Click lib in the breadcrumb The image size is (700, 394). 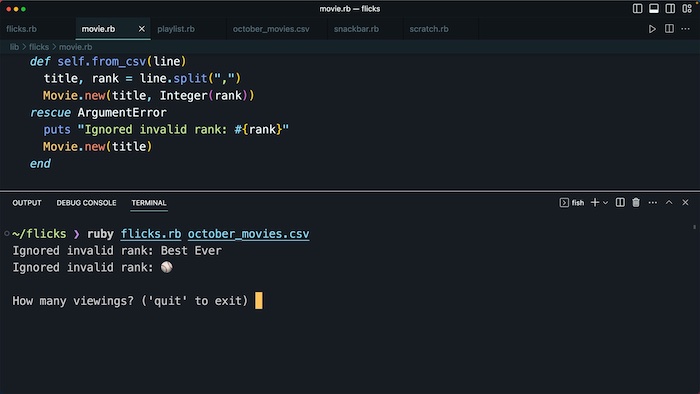point(14,47)
